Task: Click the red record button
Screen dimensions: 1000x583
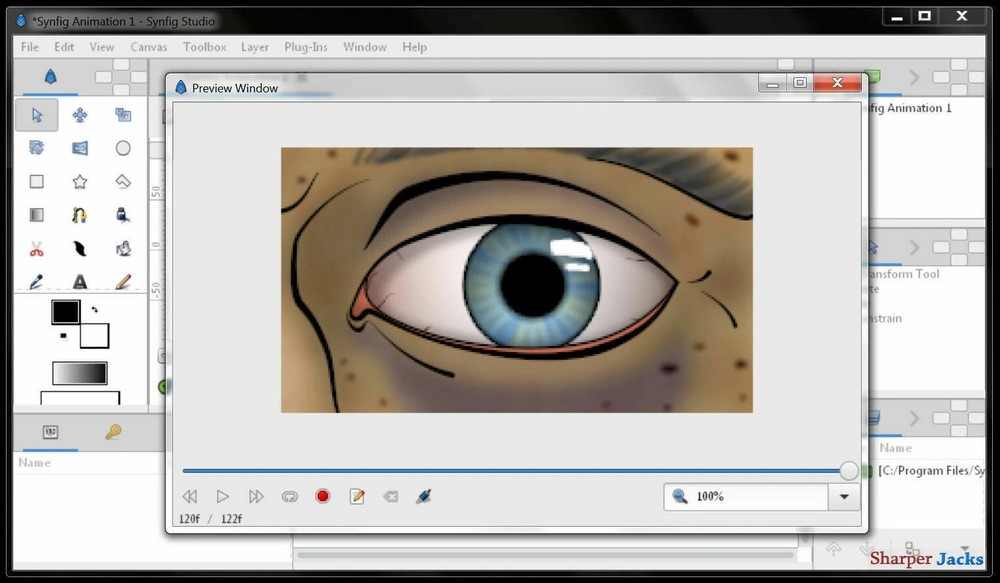Action: 323,496
